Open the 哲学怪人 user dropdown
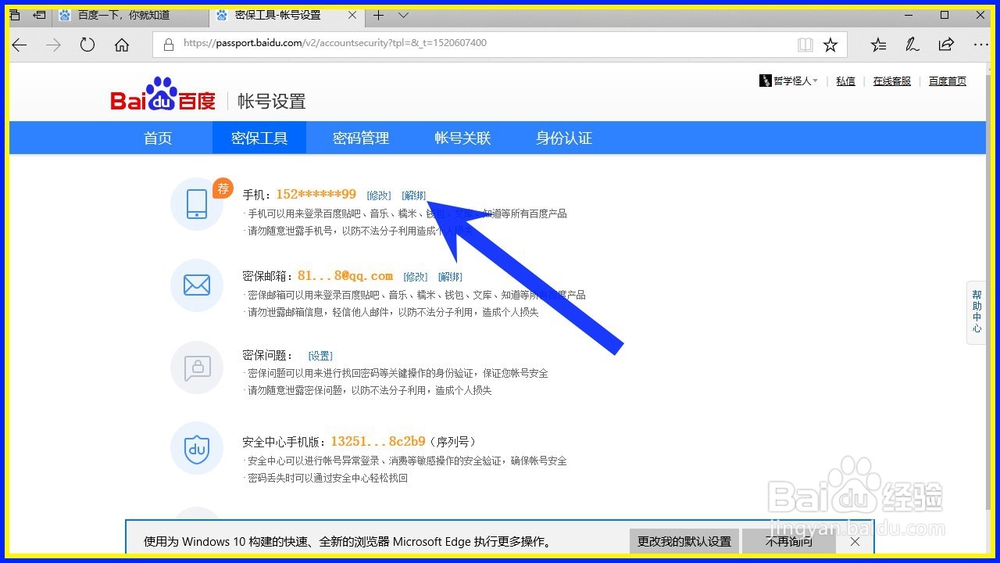Viewport: 1000px width, 563px height. [788, 81]
